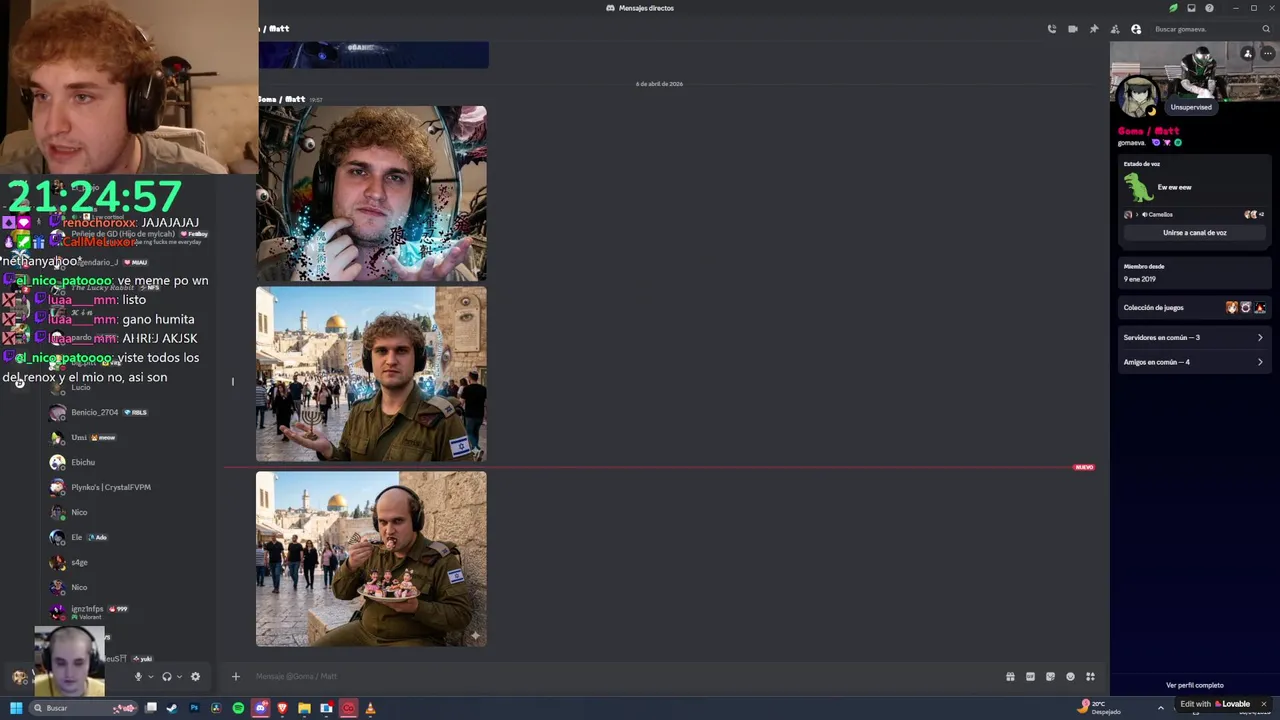This screenshot has width=1280, height=720.
Task: Open Spotify from the taskbar
Action: point(238,708)
